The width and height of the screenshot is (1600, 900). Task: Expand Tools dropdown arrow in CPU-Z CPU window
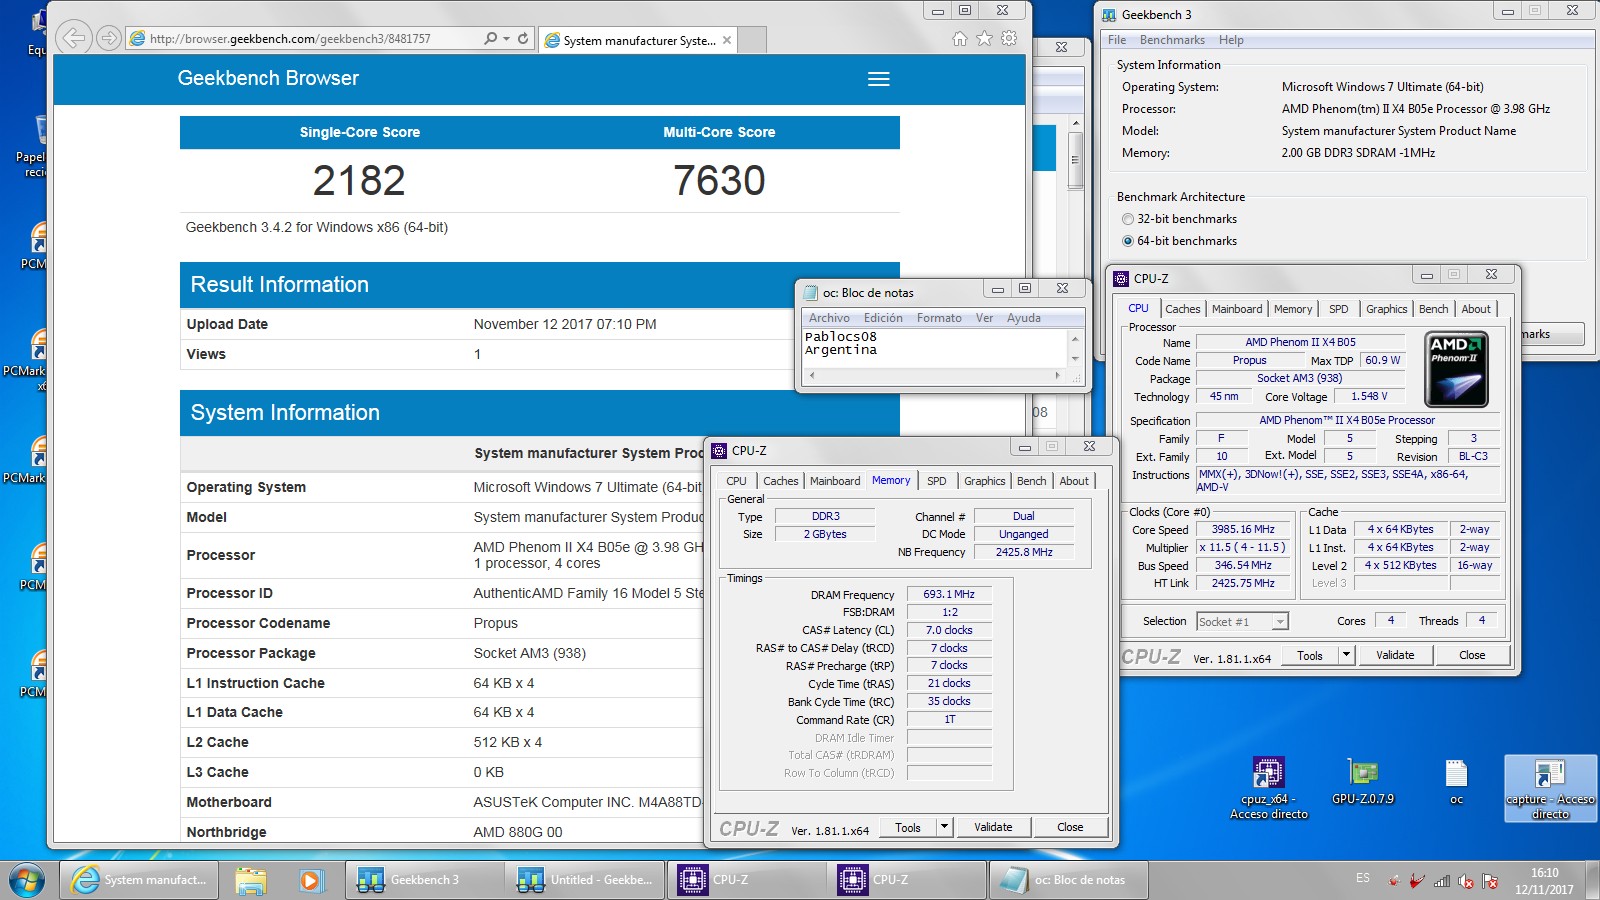[x=1346, y=655]
